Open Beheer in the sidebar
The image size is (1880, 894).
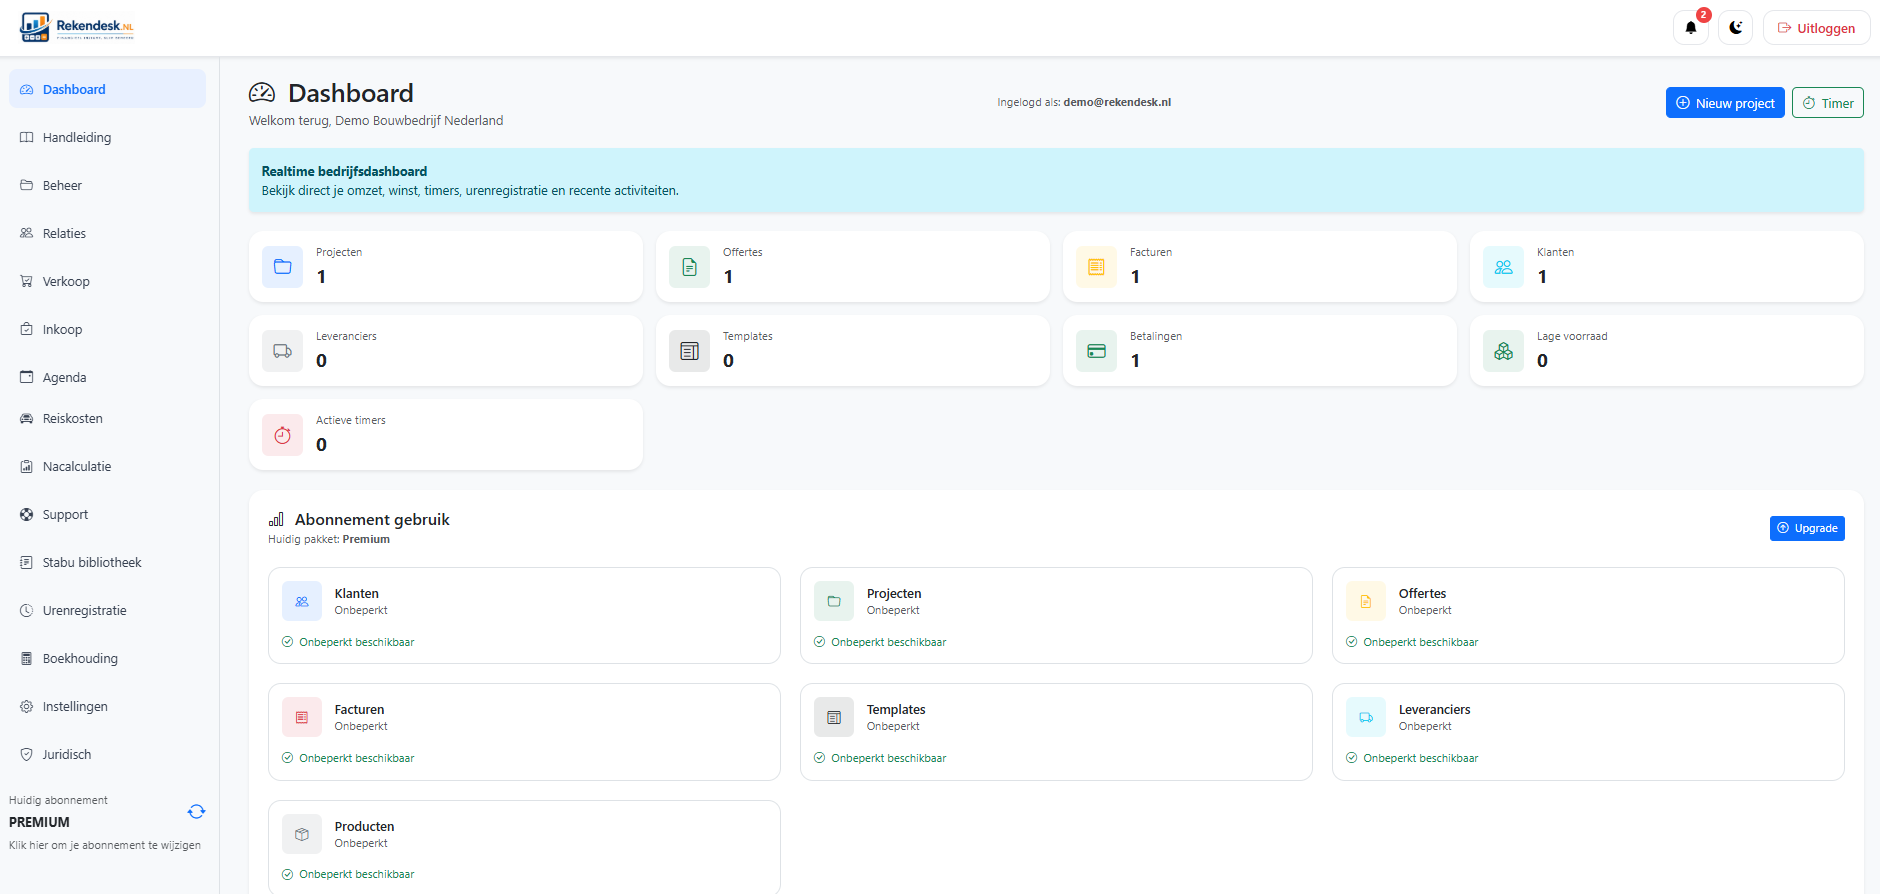107,185
